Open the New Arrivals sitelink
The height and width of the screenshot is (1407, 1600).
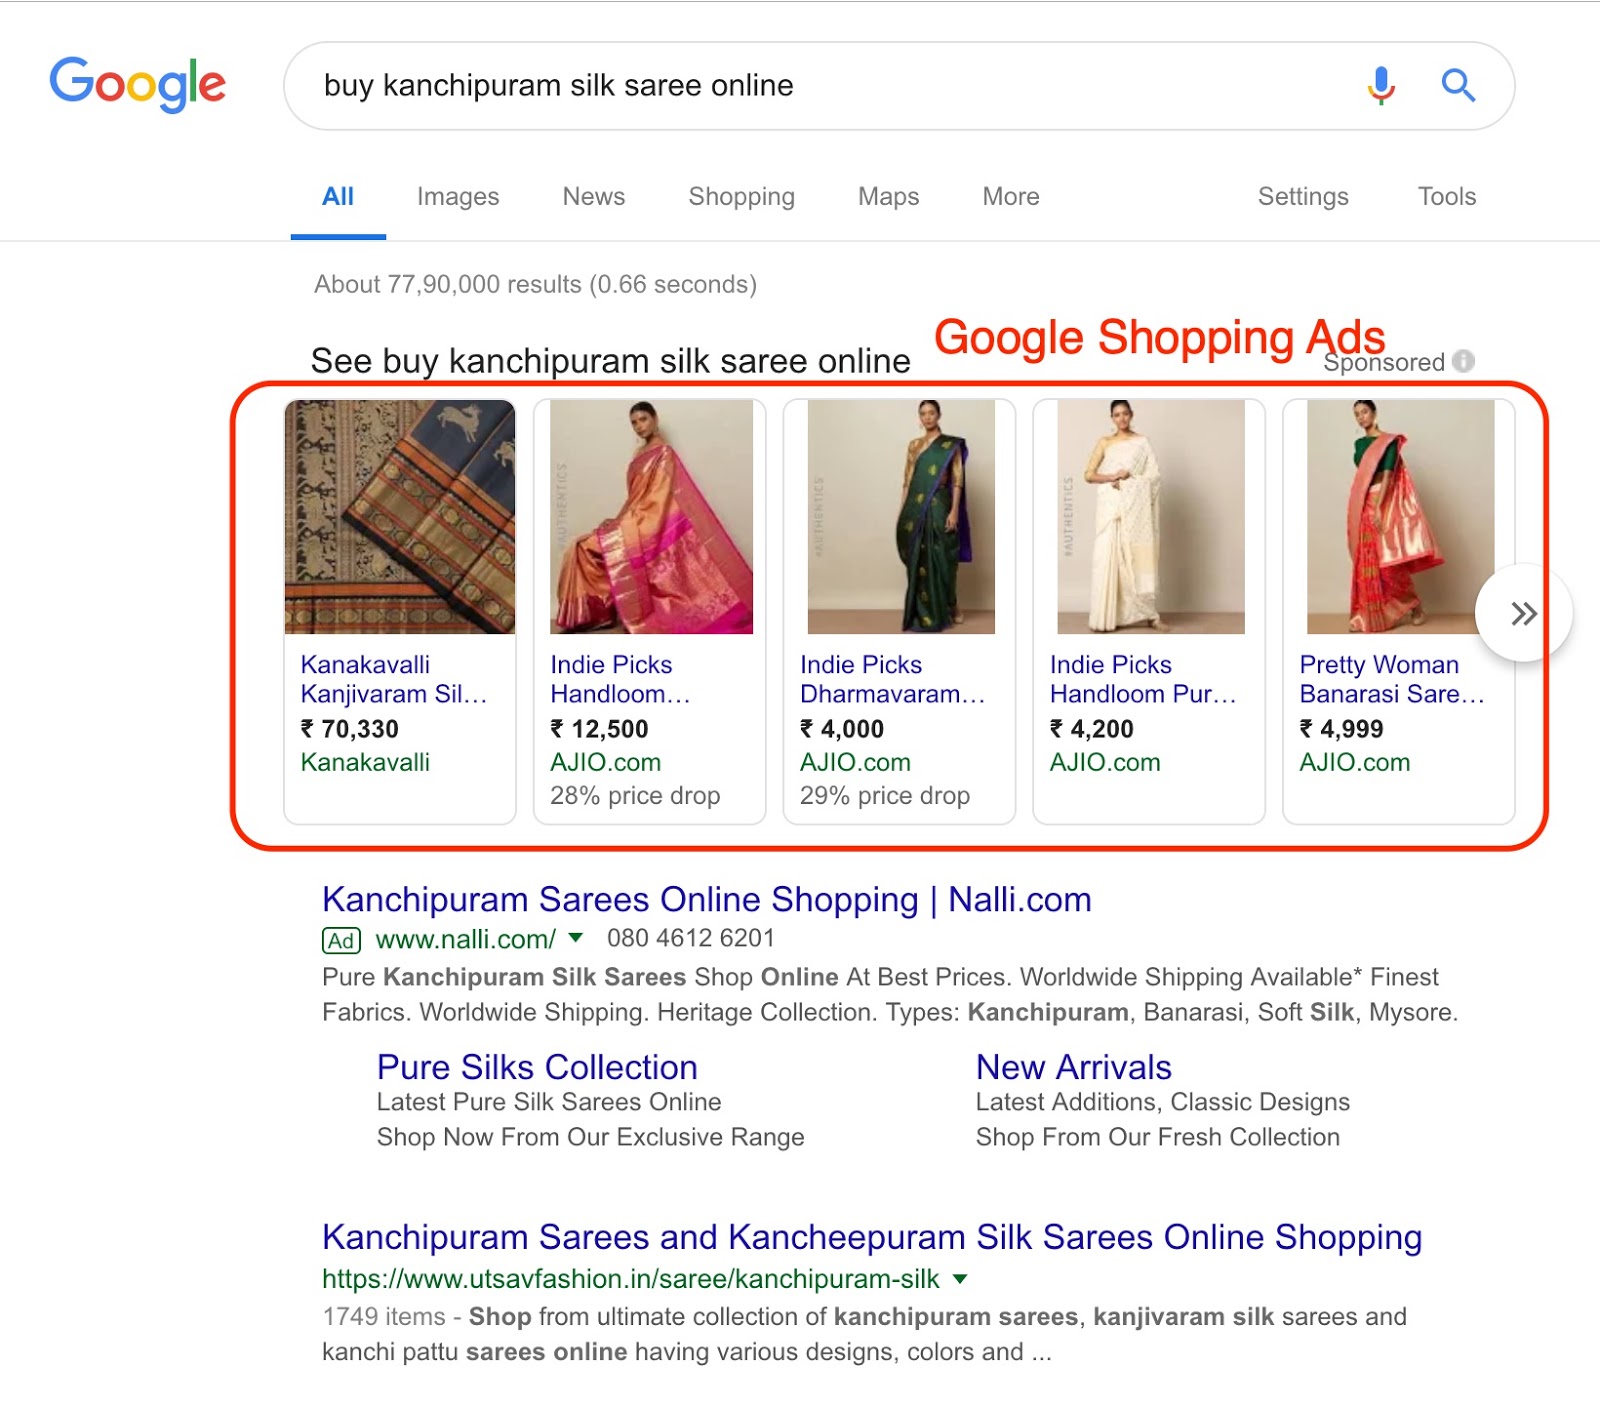pos(1074,1068)
